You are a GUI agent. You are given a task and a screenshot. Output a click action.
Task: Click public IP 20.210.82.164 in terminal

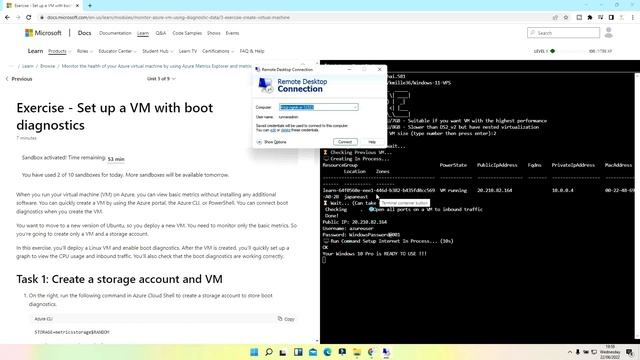[x=494, y=190]
